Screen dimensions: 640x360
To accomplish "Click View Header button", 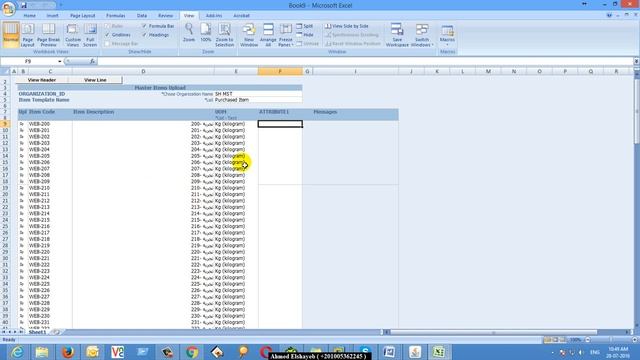I will (x=42, y=80).
